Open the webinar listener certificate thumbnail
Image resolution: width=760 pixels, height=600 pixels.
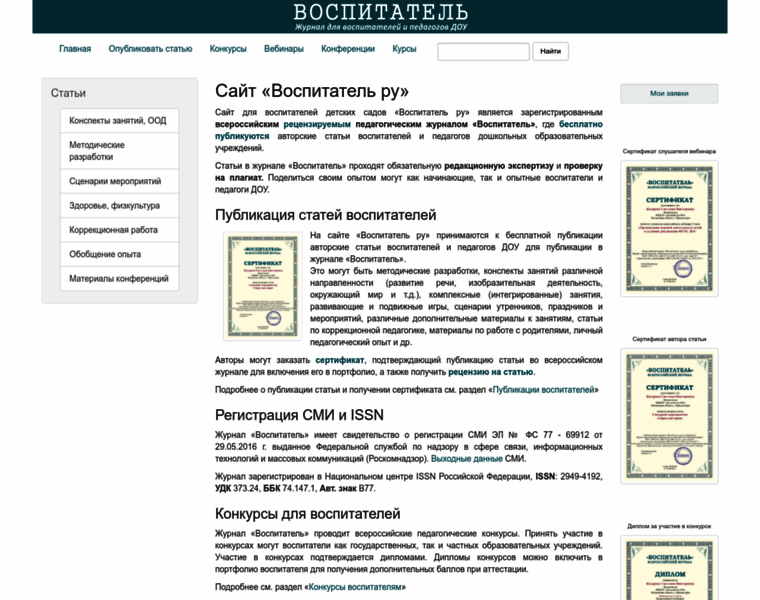click(x=669, y=229)
